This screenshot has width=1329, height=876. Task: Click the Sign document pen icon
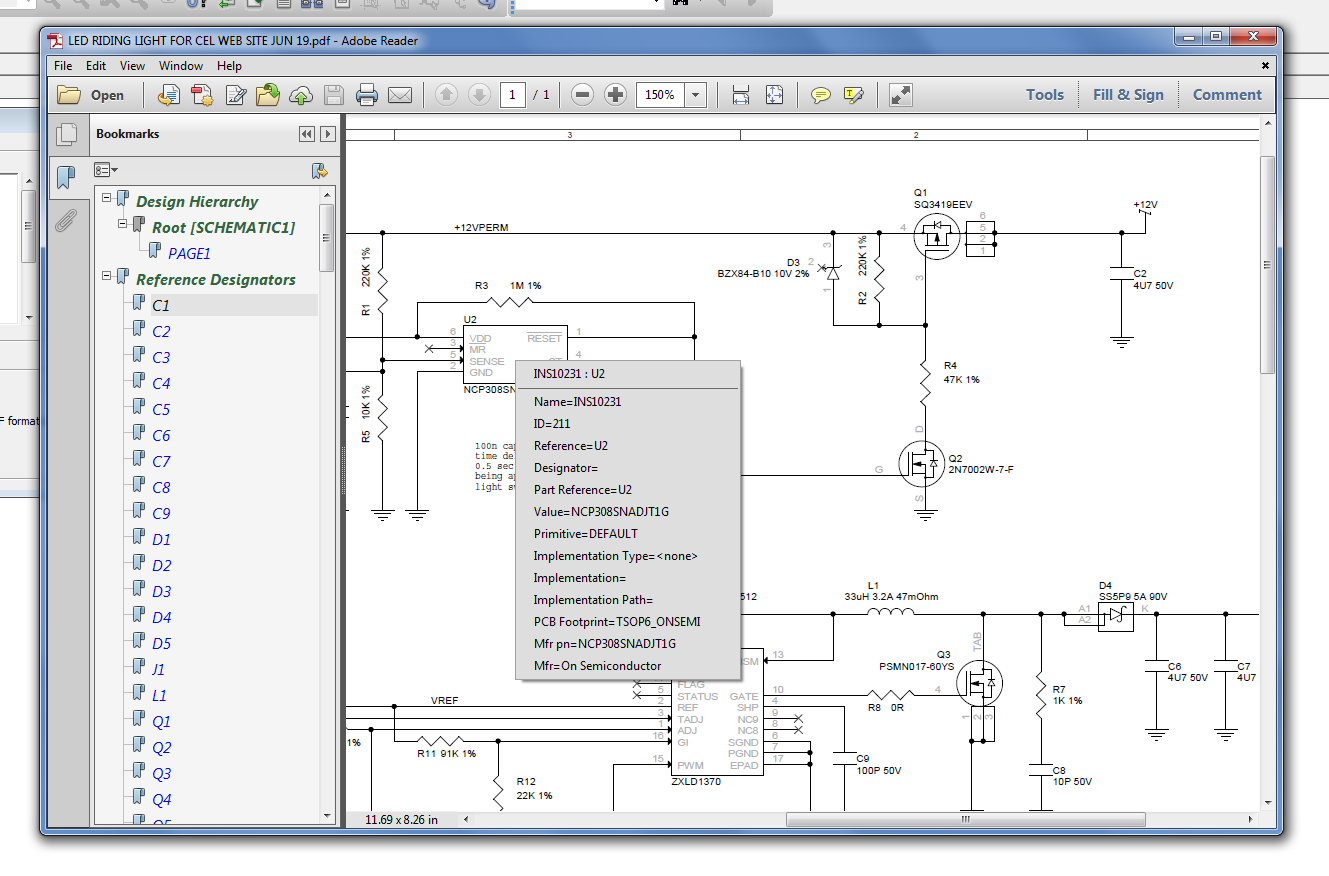click(x=235, y=95)
